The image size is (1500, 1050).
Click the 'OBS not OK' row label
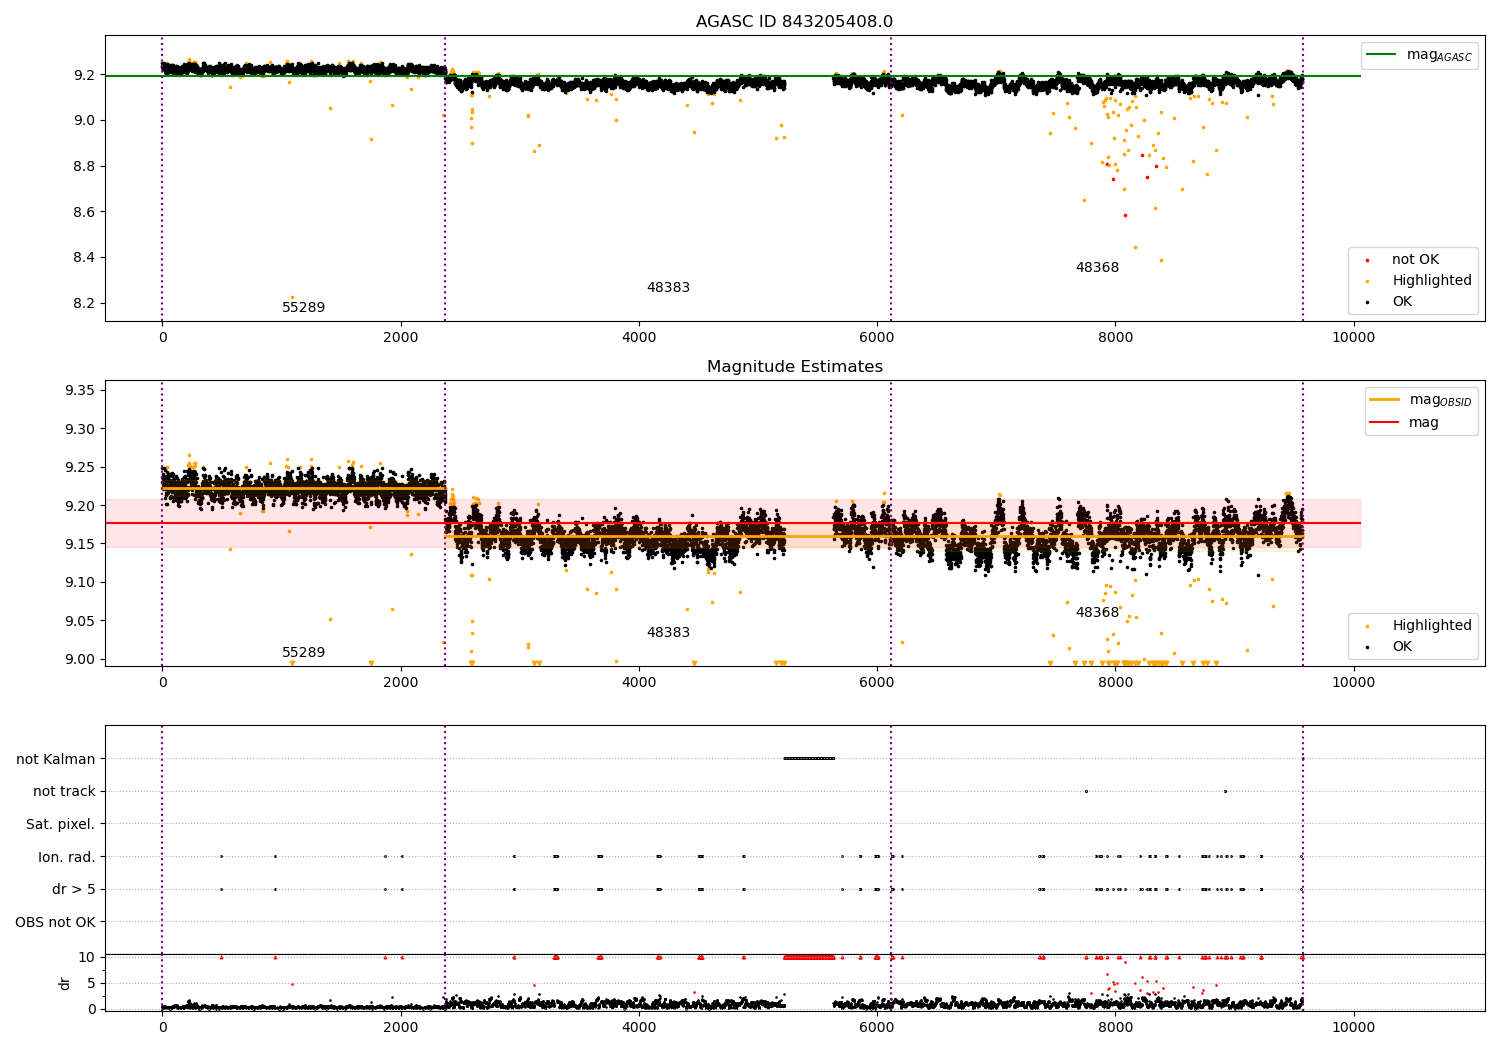coord(55,922)
